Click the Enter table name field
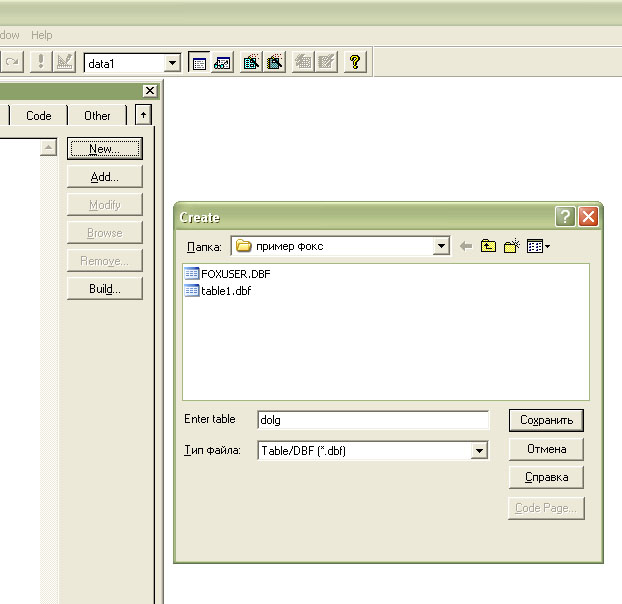 click(373, 420)
